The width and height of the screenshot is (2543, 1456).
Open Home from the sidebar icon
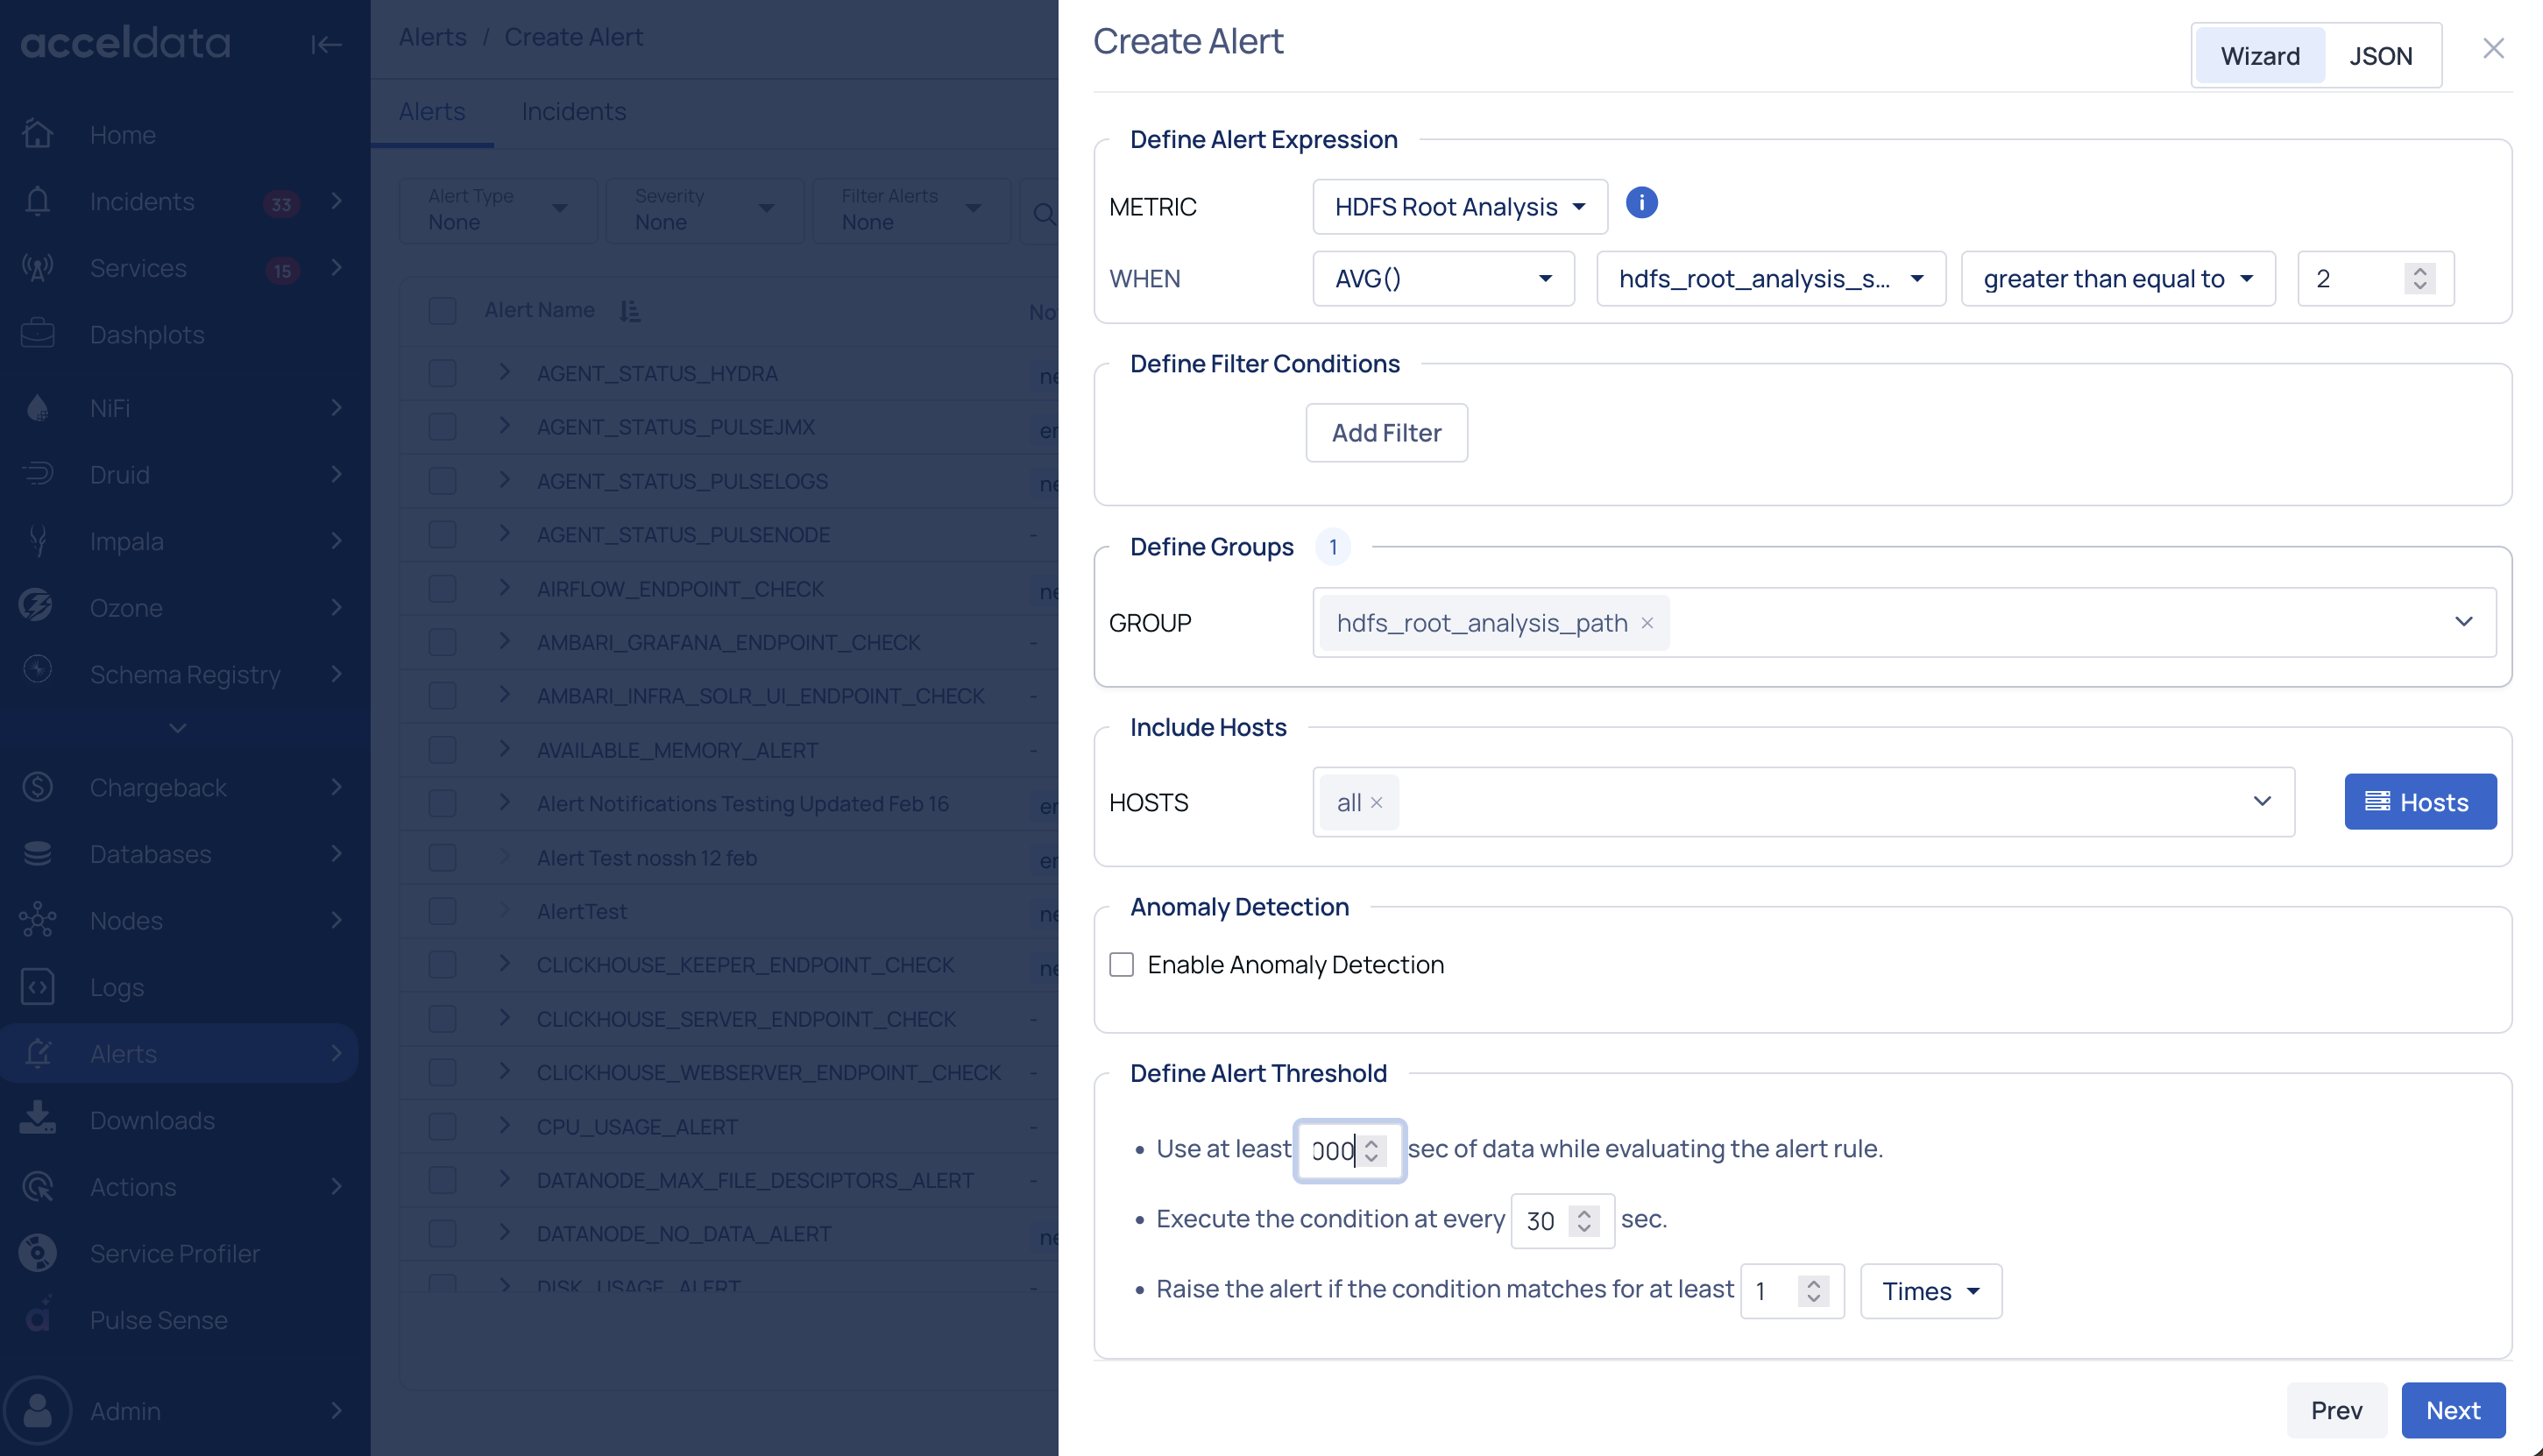(x=38, y=134)
